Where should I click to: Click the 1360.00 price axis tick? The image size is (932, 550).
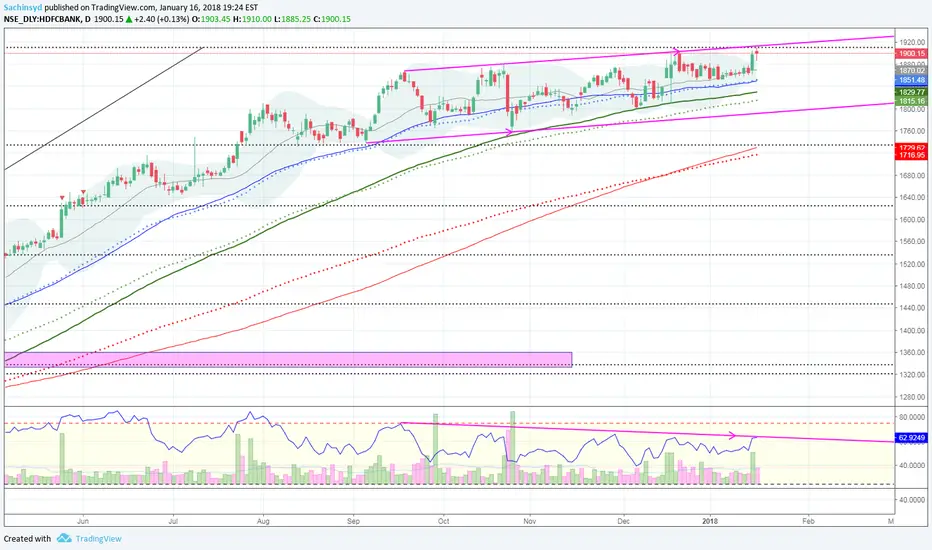[x=912, y=353]
